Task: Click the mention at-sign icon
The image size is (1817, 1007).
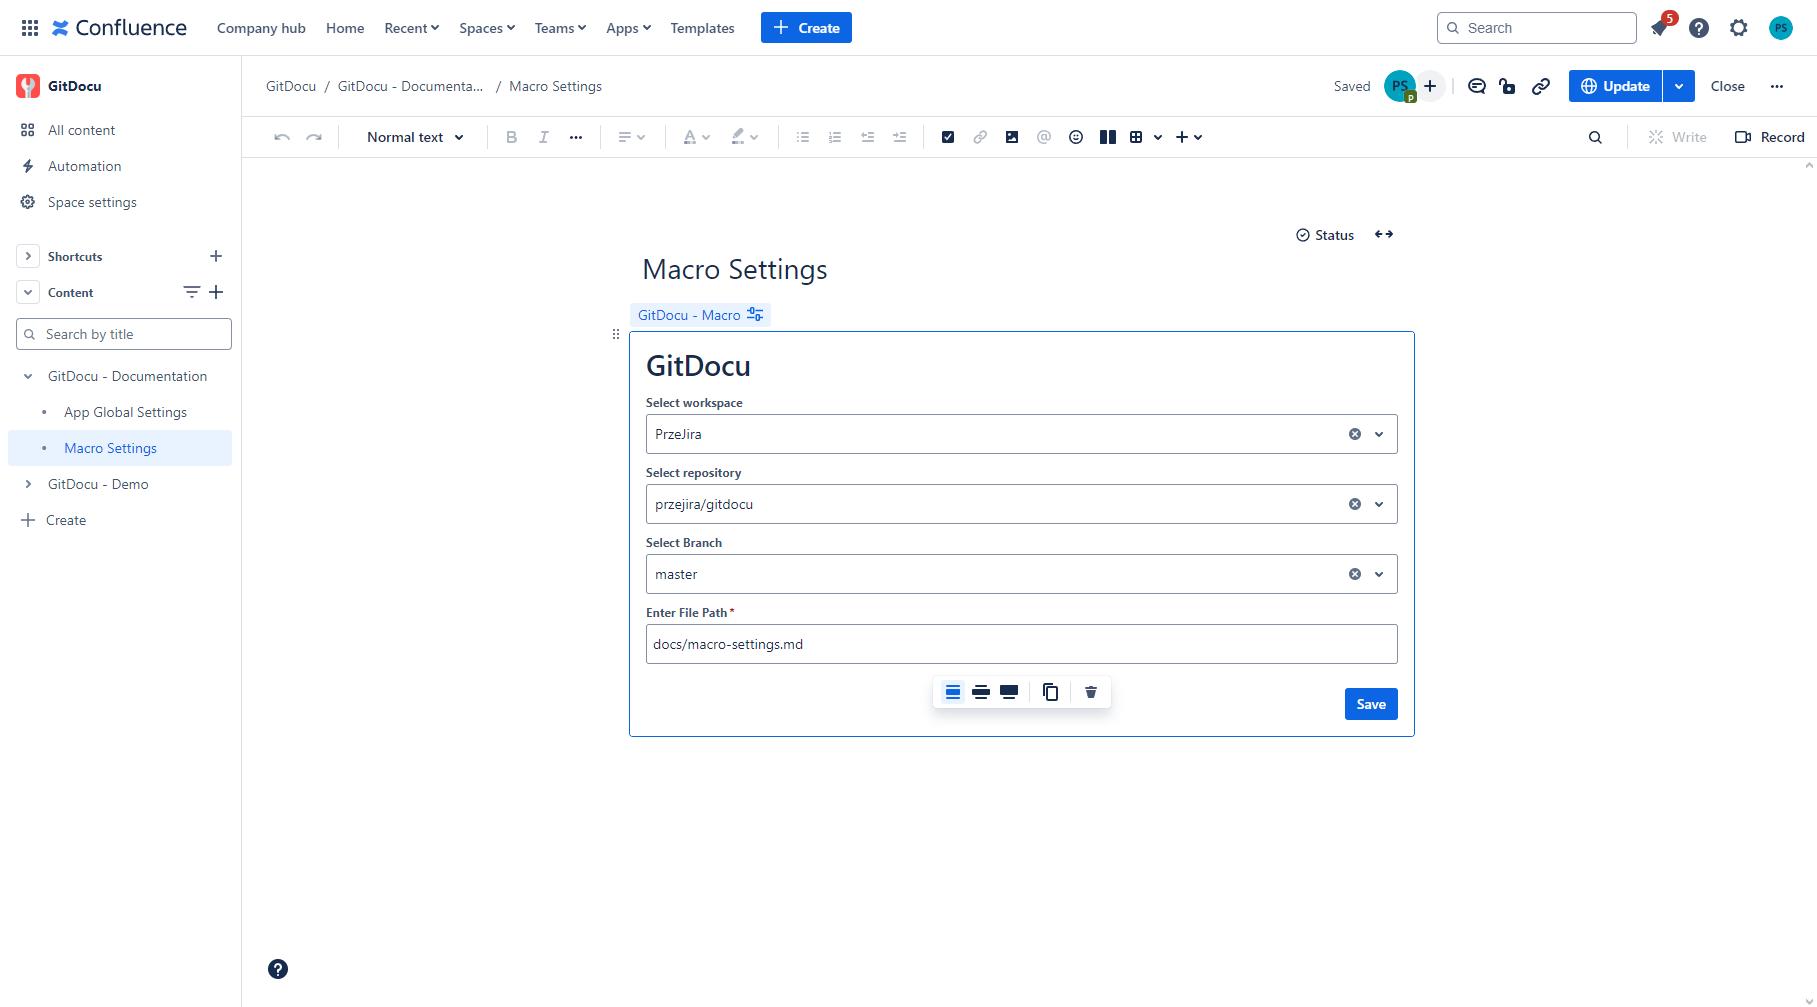Action: [1044, 137]
